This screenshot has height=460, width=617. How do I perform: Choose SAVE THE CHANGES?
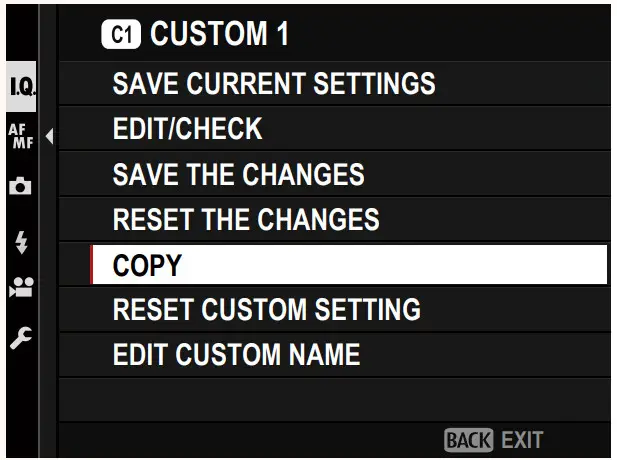[238, 175]
